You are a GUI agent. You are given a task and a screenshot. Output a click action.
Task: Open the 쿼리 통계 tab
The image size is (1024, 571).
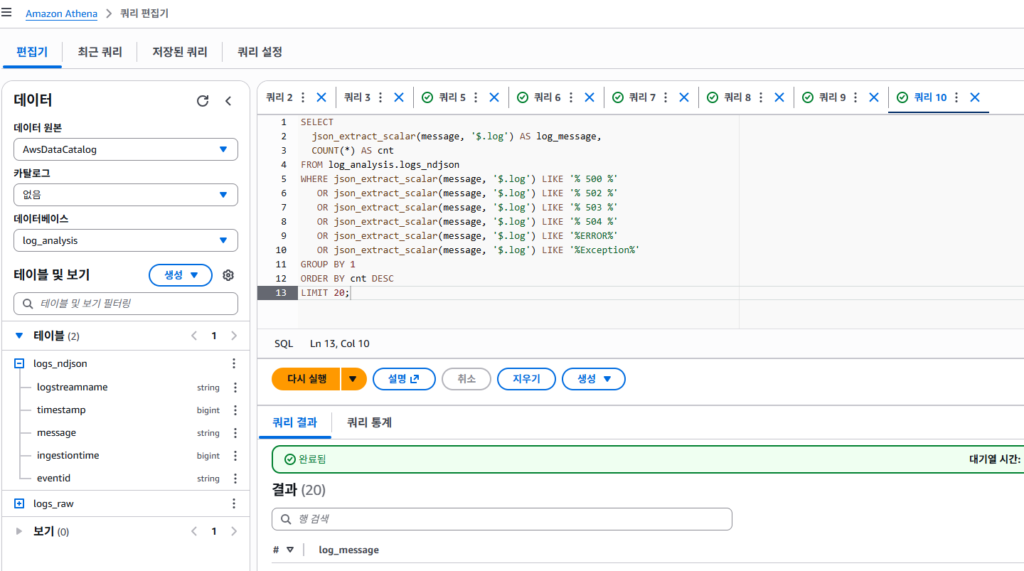[x=369, y=423]
